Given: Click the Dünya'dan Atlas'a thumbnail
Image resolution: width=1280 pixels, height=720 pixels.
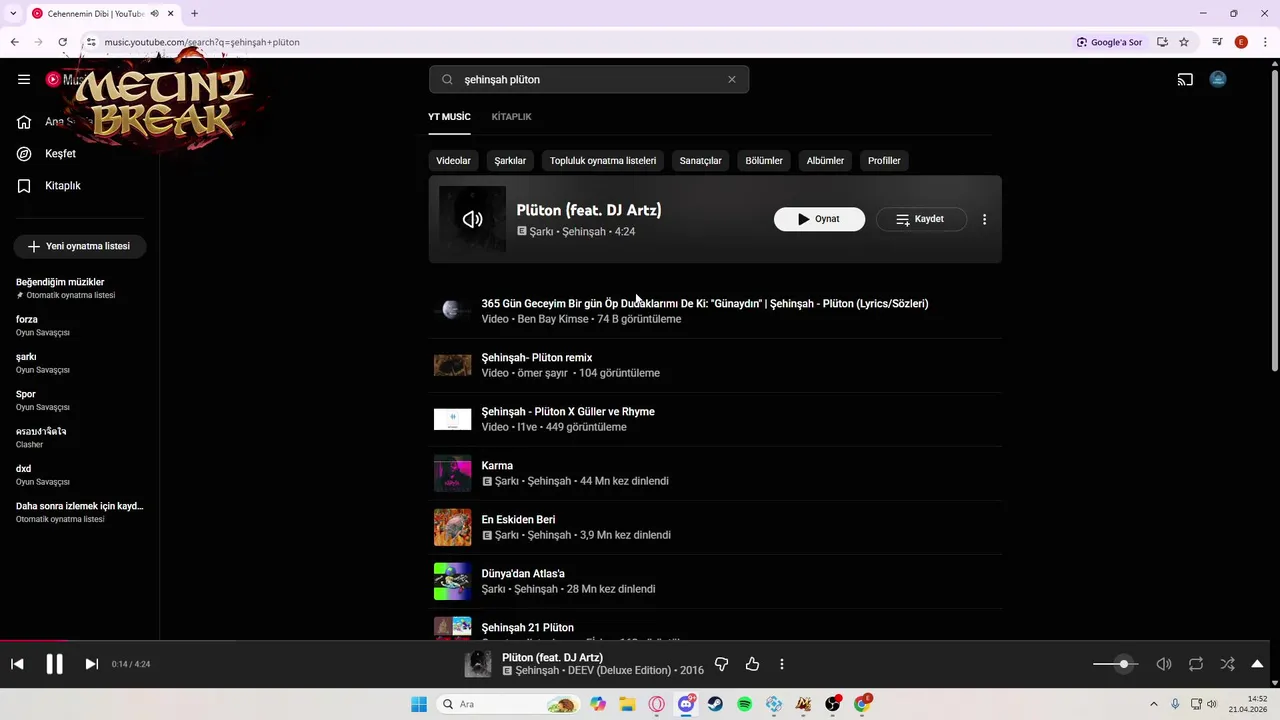Looking at the screenshot, I should click(x=452, y=581).
